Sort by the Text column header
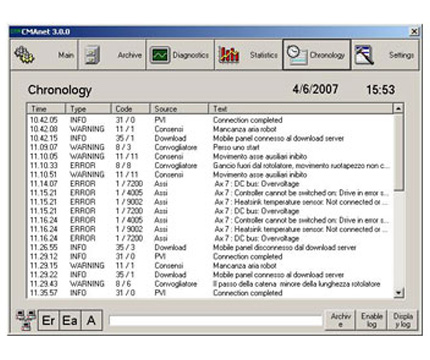 (301, 109)
